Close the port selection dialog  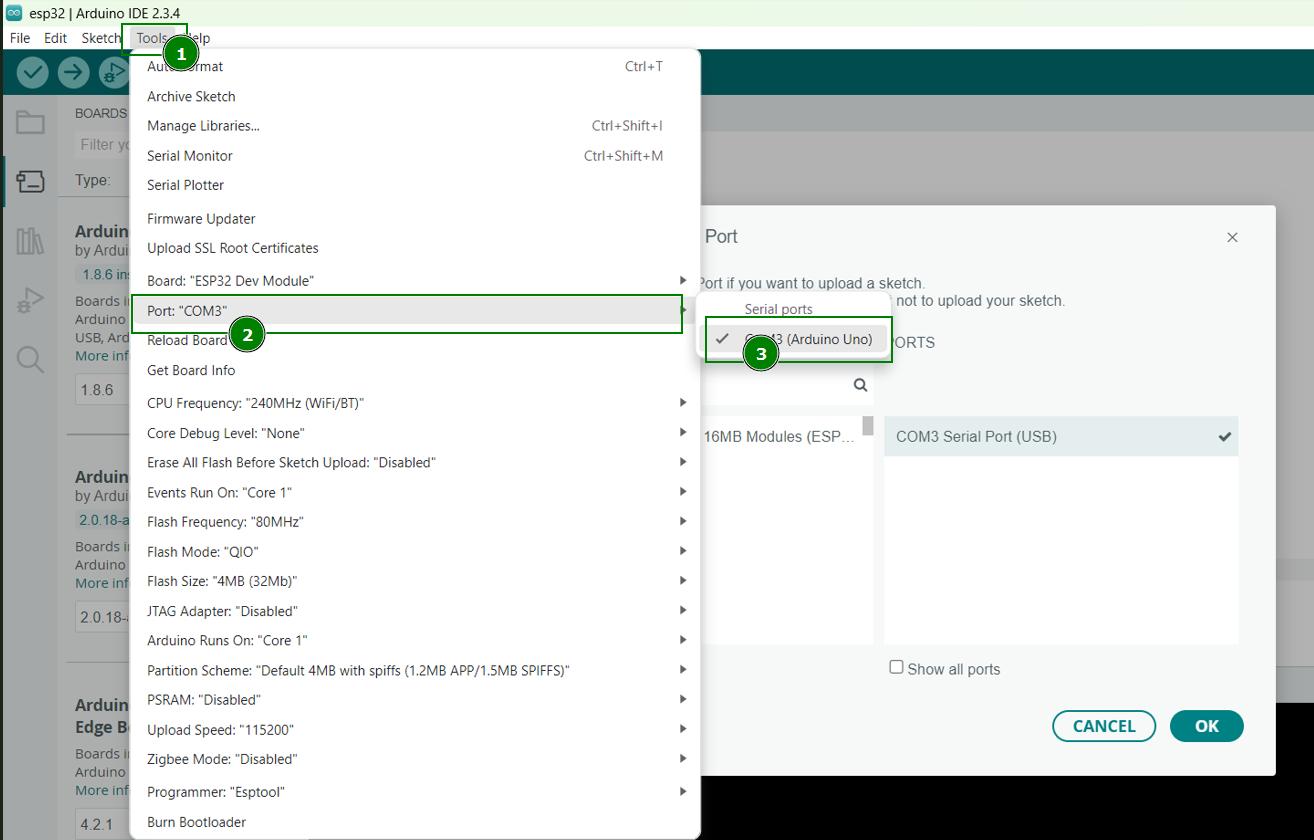(1232, 237)
